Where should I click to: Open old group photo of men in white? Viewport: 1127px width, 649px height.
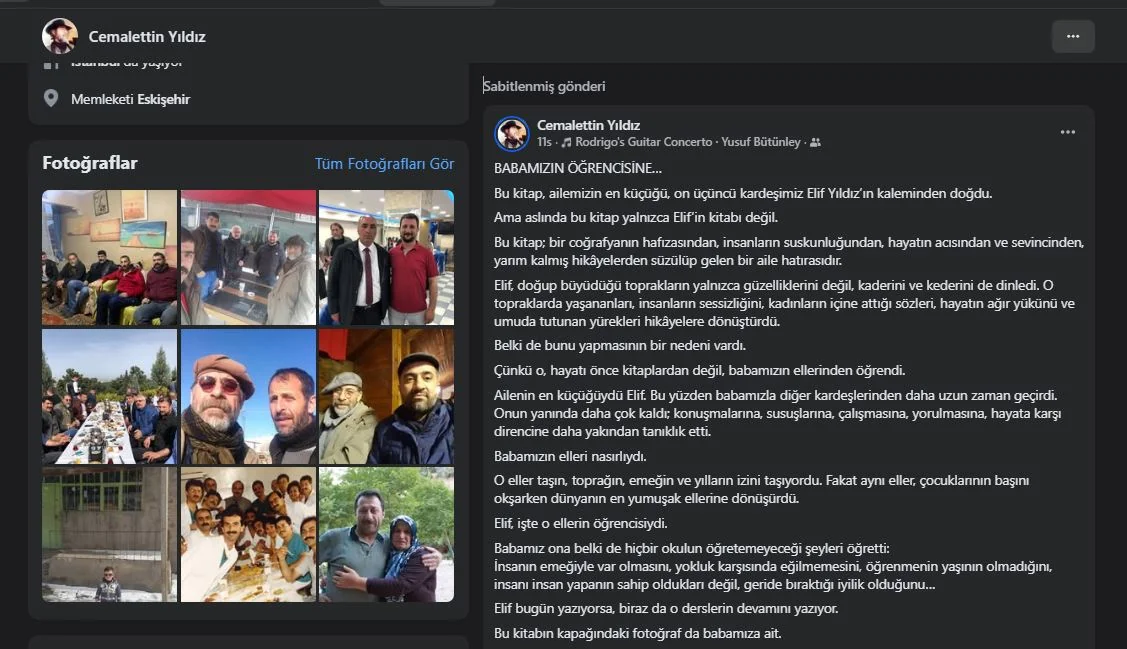click(x=248, y=535)
